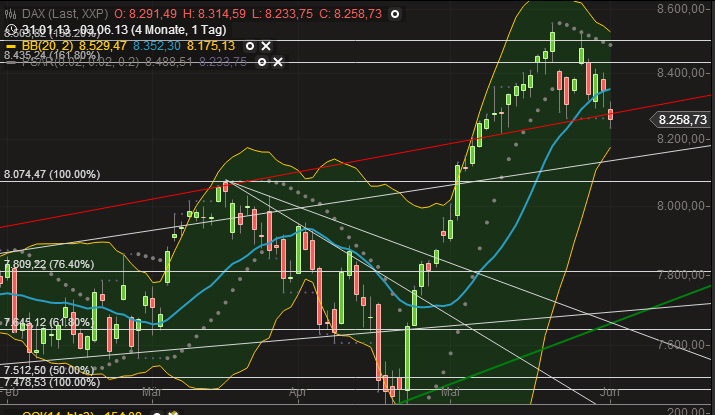The image size is (715, 415).
Task: Remove the PSAR indicator with X
Action: coord(278,62)
